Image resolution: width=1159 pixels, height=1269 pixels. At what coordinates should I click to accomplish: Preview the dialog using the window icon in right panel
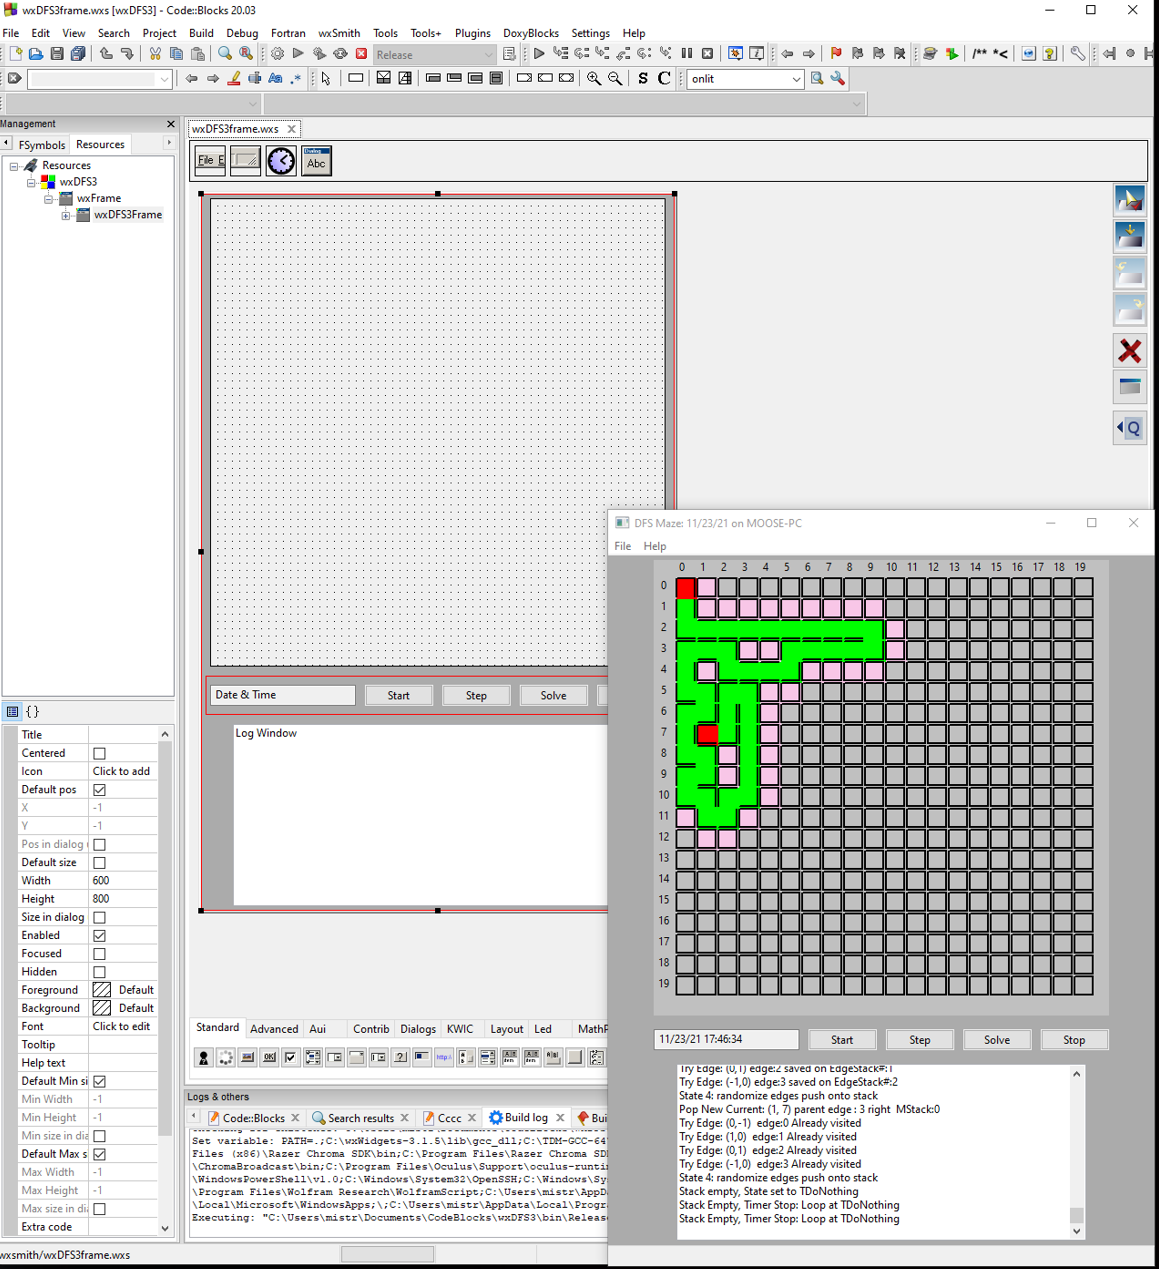pos(1129,387)
